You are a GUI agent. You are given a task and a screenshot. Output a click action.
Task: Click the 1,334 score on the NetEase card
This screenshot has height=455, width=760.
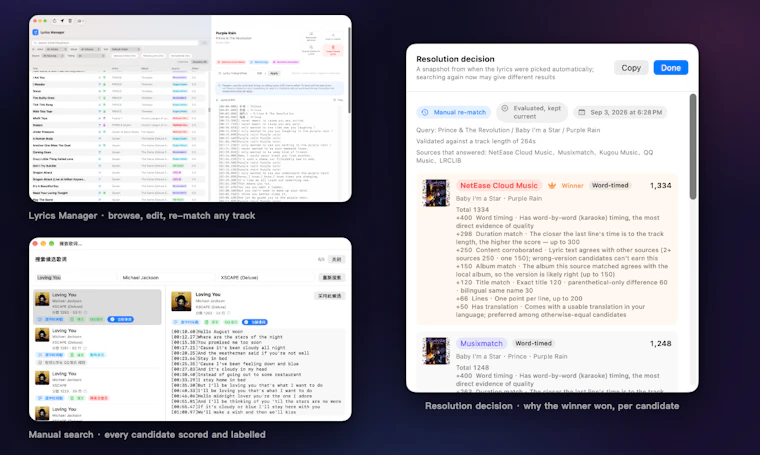click(660, 186)
